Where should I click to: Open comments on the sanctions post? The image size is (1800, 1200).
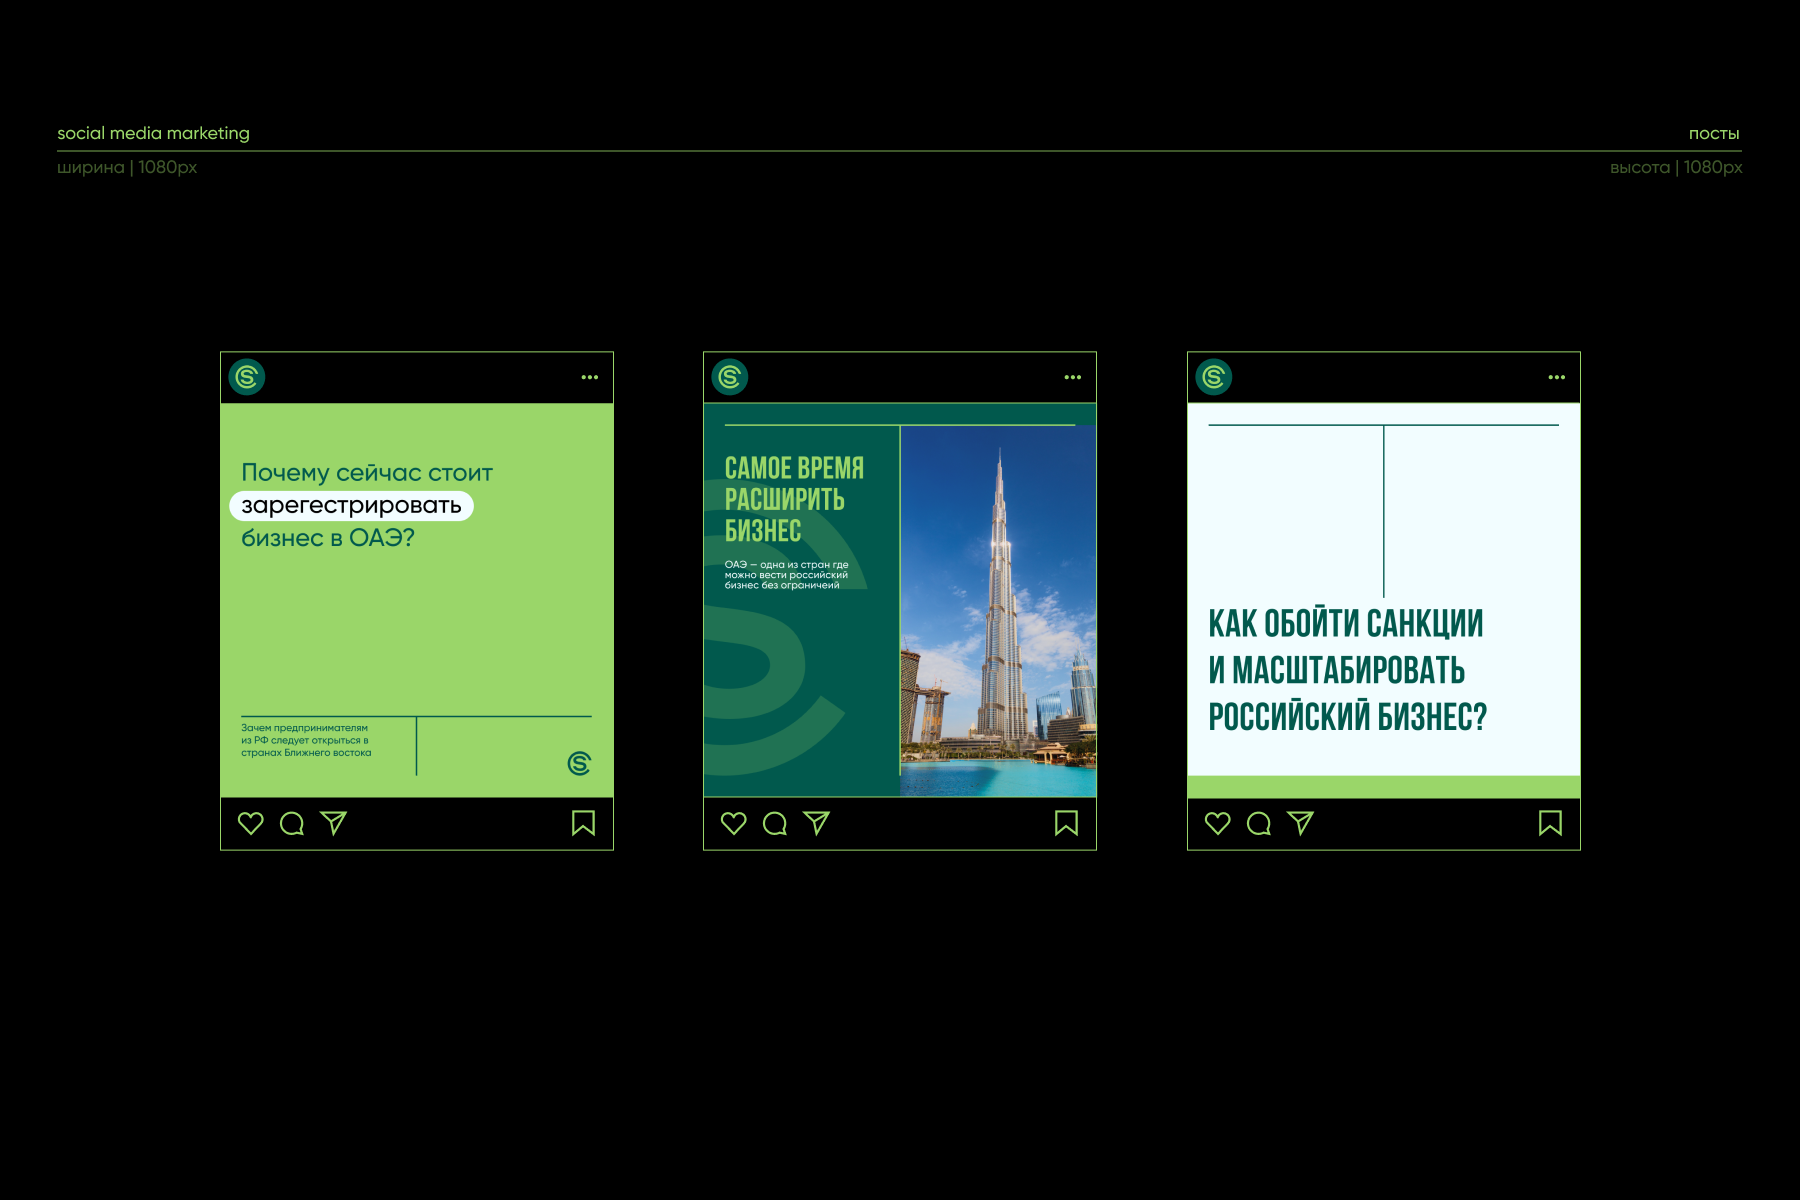point(1259,823)
